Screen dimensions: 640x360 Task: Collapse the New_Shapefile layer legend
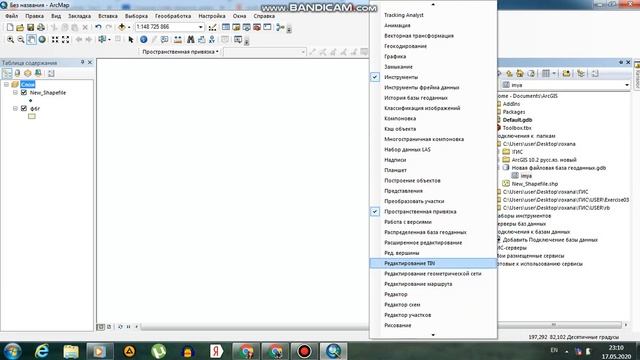tap(15, 93)
